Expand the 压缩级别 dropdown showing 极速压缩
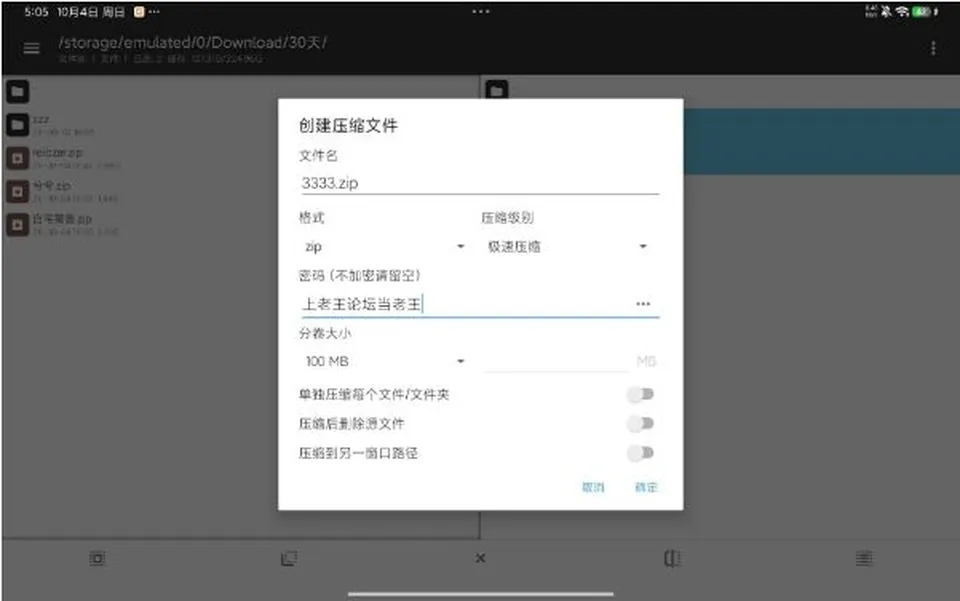The image size is (960, 601). [x=566, y=247]
